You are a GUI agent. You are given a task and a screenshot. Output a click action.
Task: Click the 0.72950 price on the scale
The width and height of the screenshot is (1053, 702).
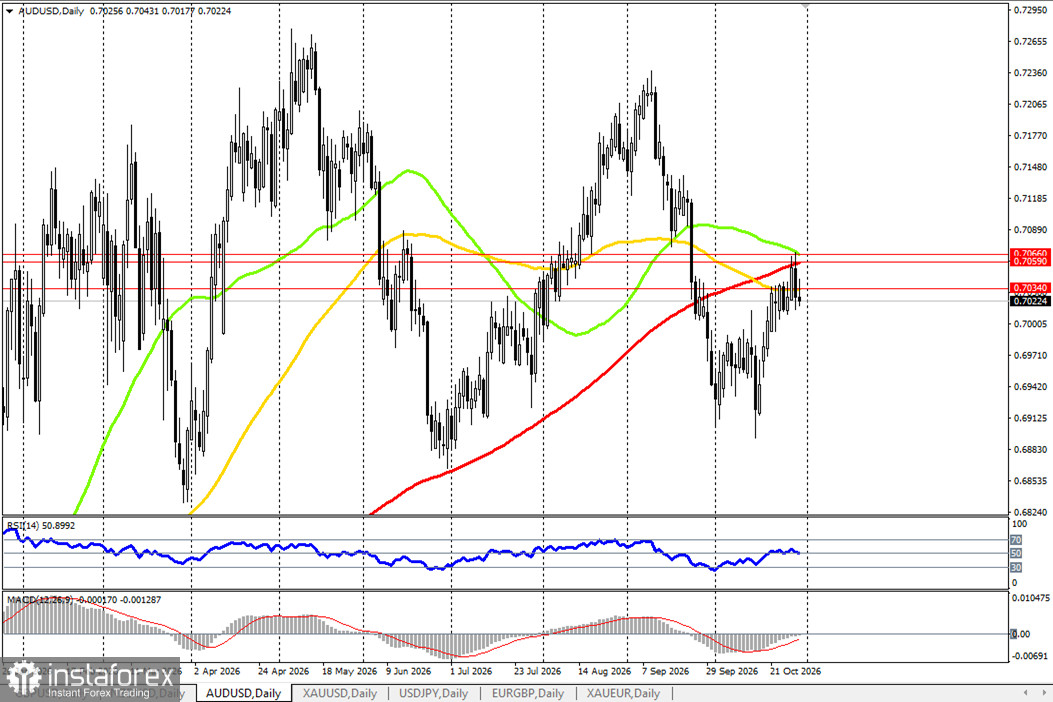[1029, 10]
